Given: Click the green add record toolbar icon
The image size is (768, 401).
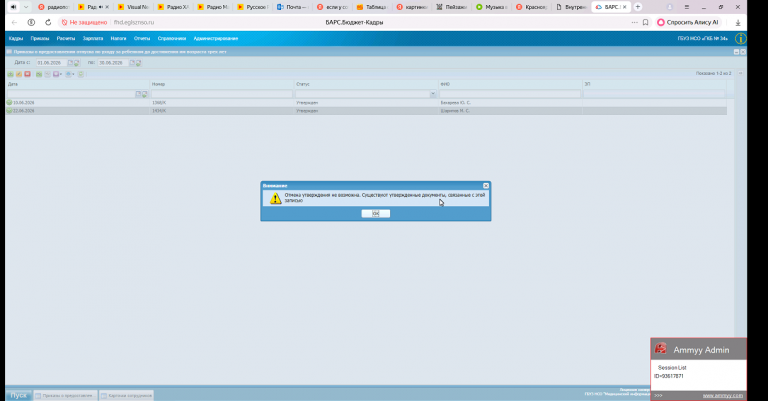Looking at the screenshot, I should 10,74.
